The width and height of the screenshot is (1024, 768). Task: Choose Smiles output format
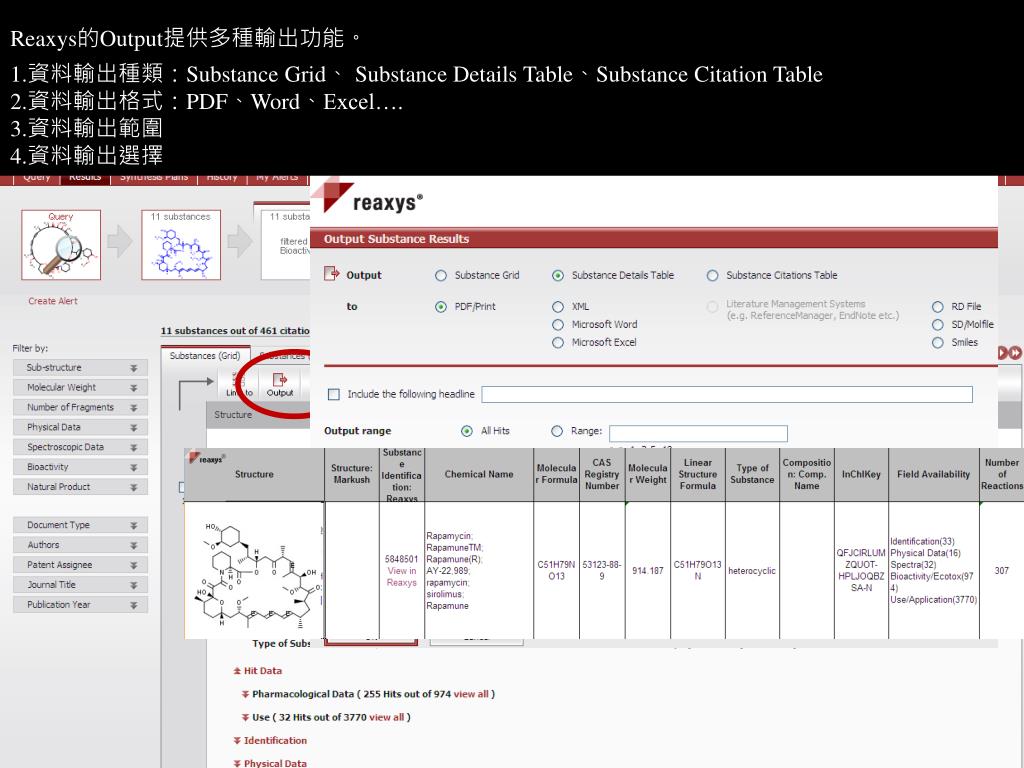(x=938, y=342)
